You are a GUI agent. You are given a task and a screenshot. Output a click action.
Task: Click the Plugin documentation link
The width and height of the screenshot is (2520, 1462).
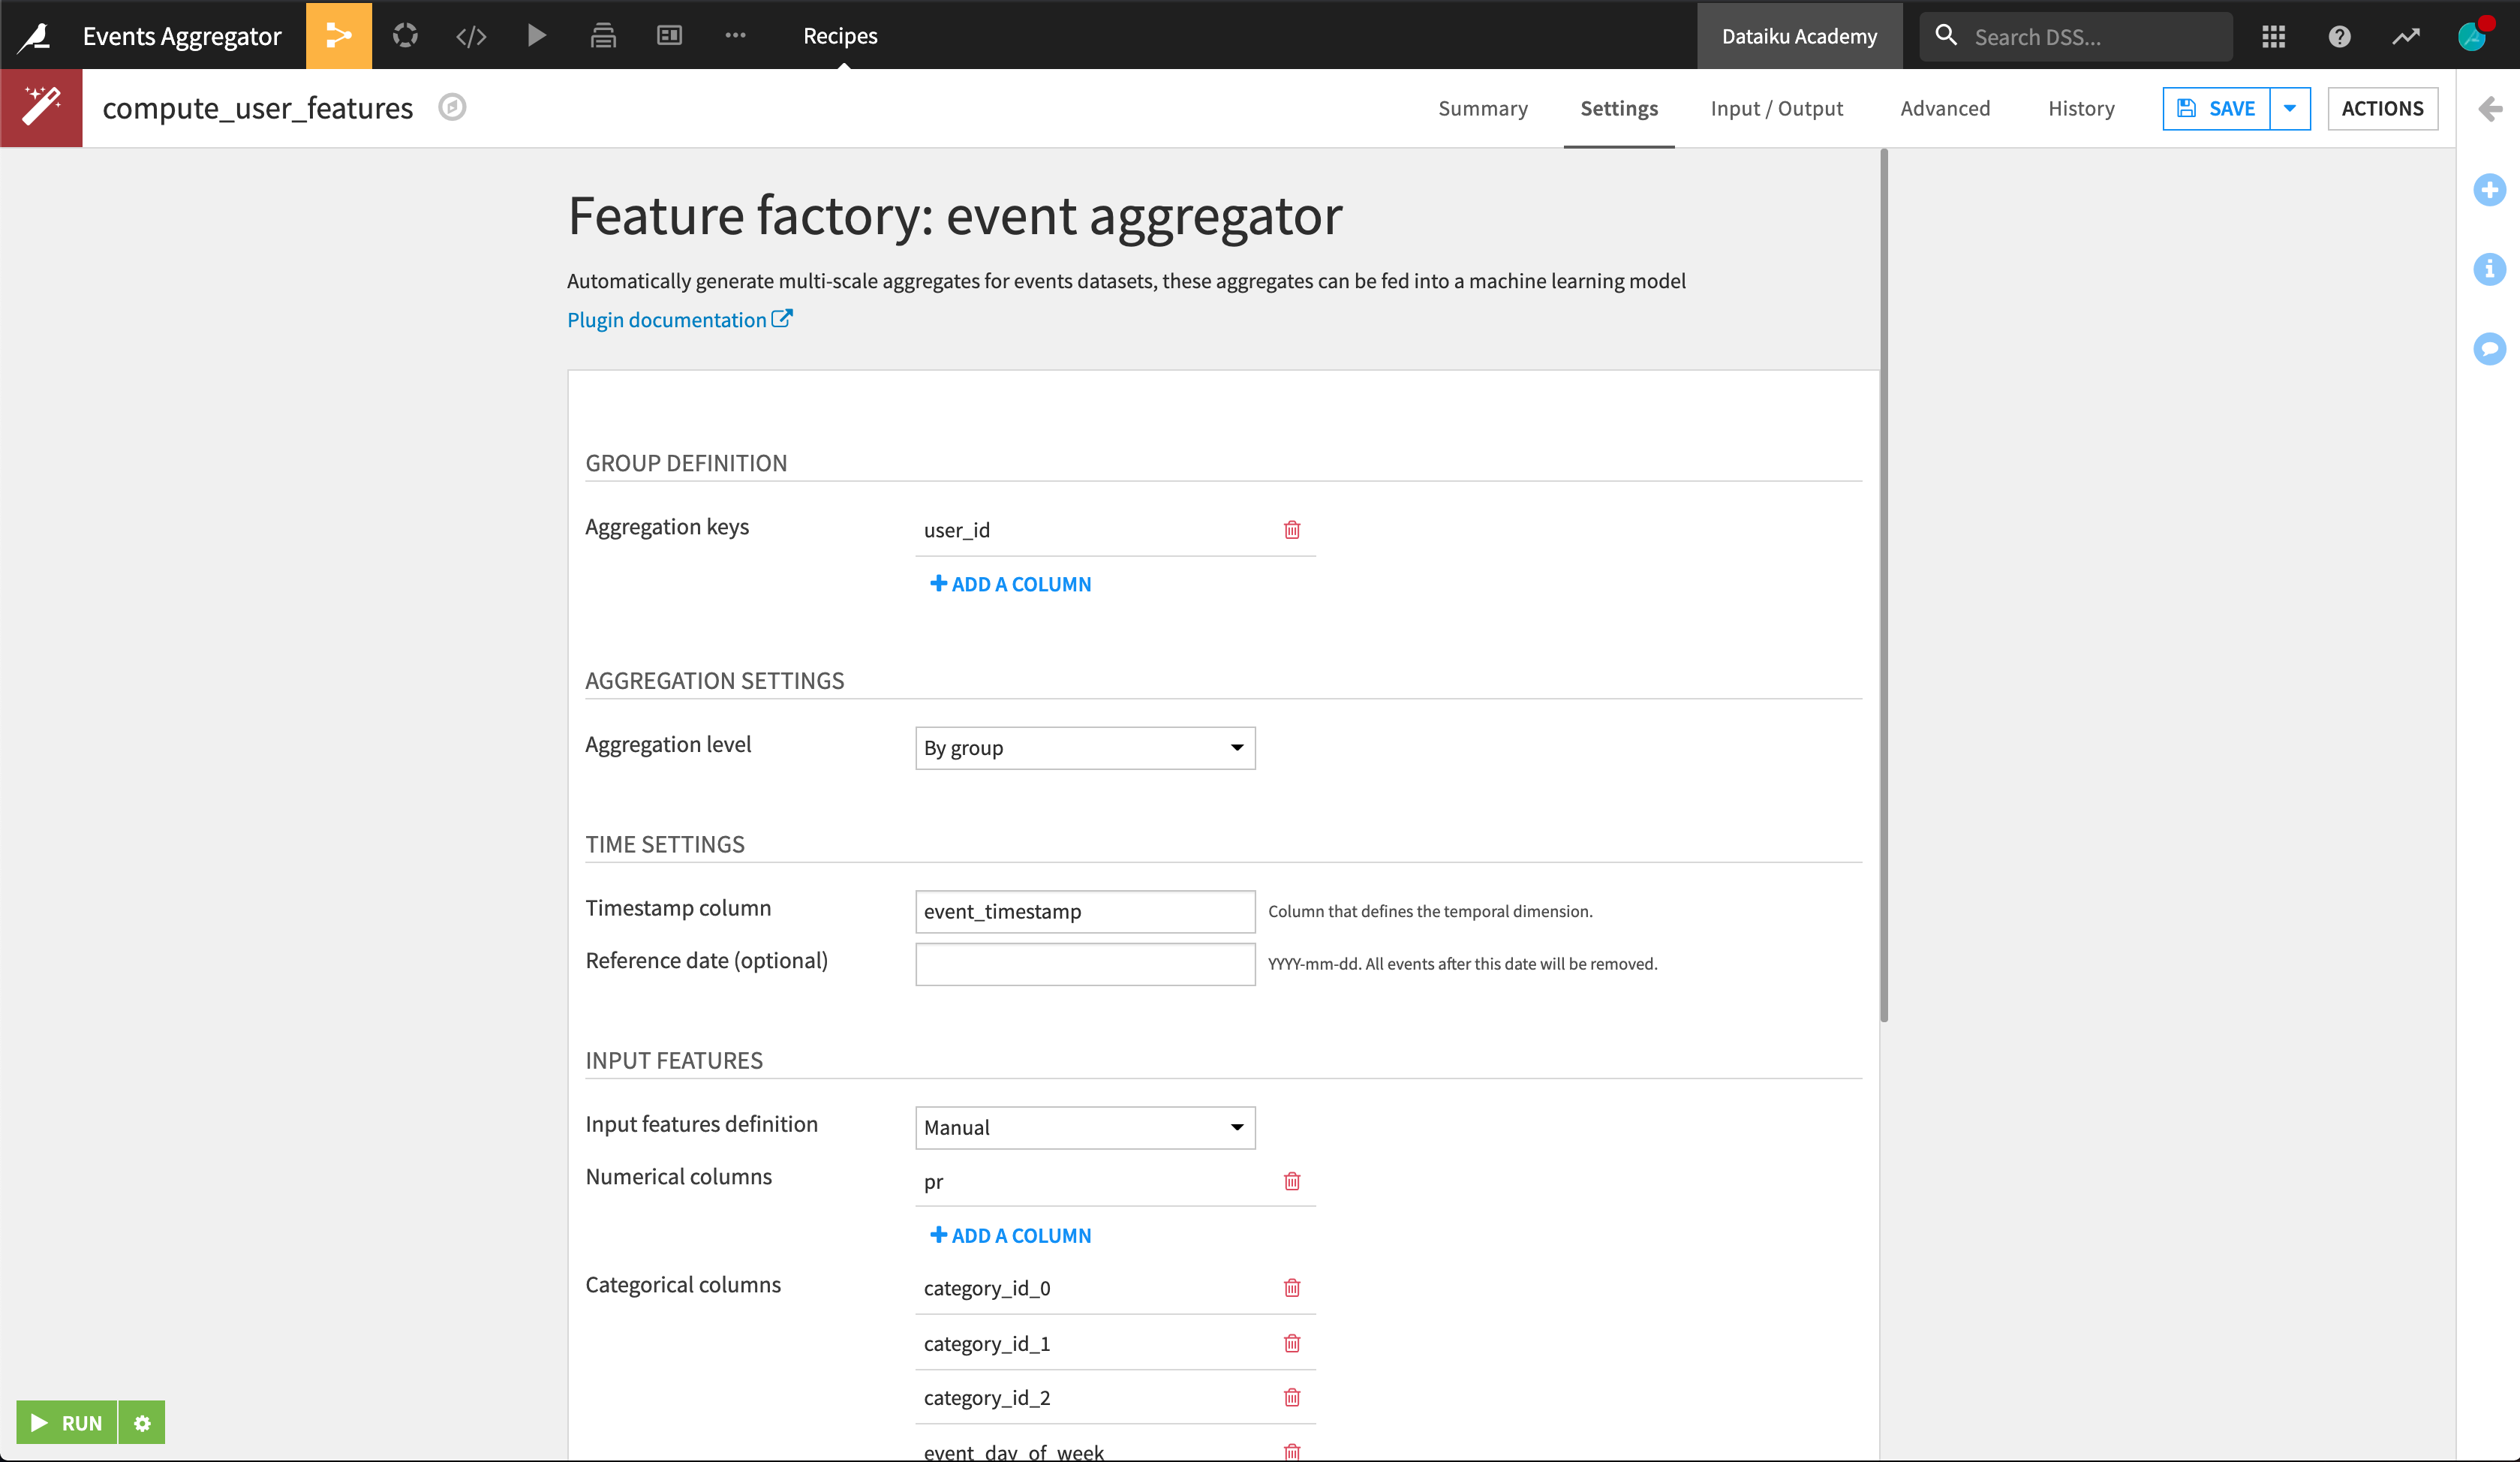[x=678, y=318]
